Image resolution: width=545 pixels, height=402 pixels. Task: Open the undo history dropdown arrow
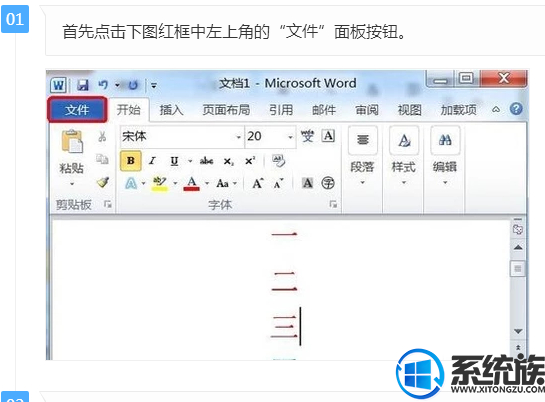pyautogui.click(x=117, y=85)
